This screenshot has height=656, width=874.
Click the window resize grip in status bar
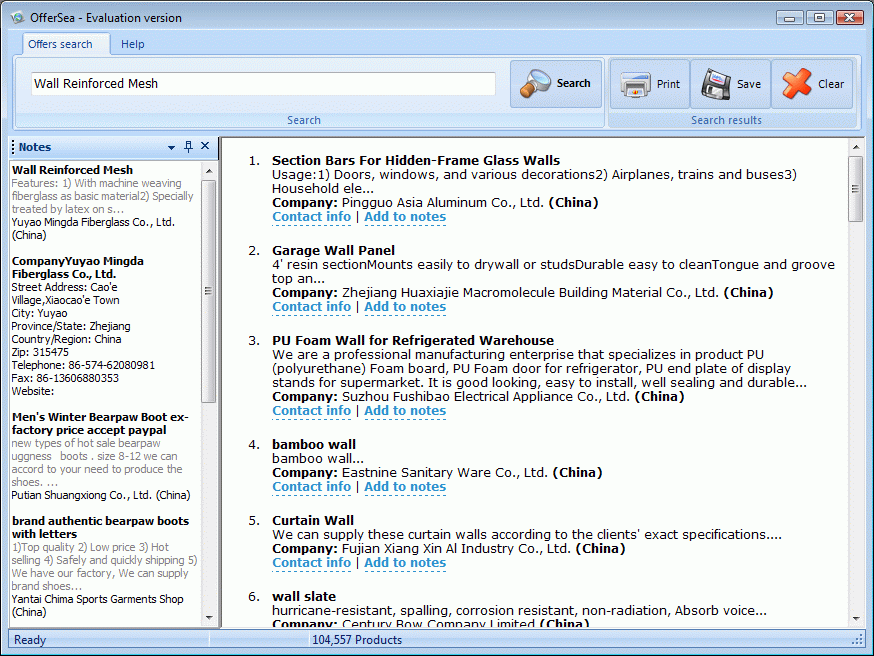coord(857,640)
